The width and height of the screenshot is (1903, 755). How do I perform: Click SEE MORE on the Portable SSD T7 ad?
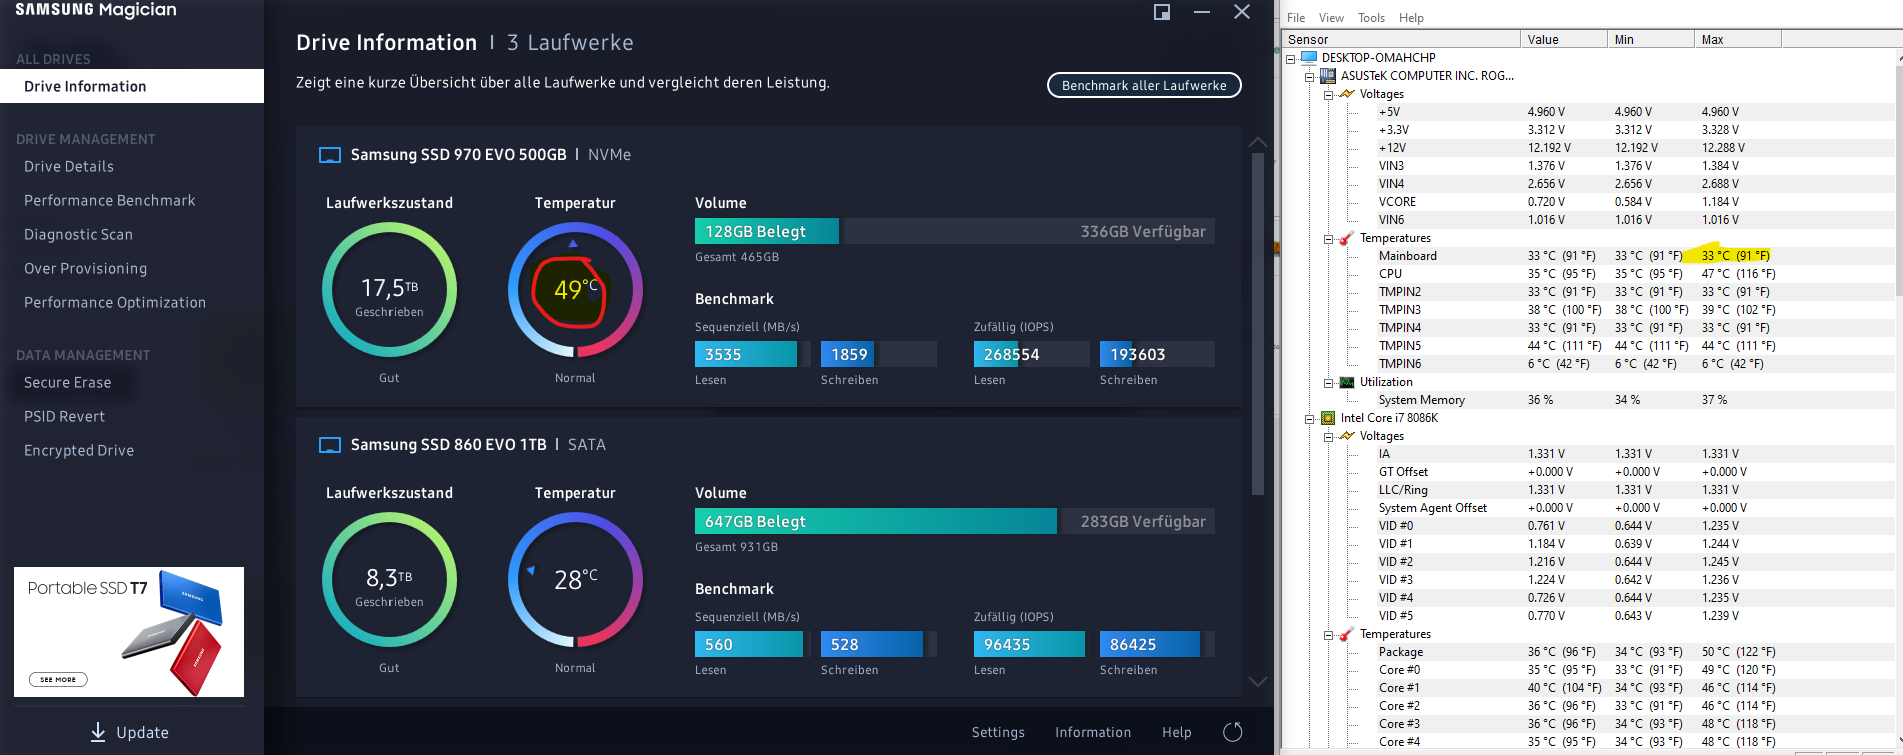pos(58,679)
